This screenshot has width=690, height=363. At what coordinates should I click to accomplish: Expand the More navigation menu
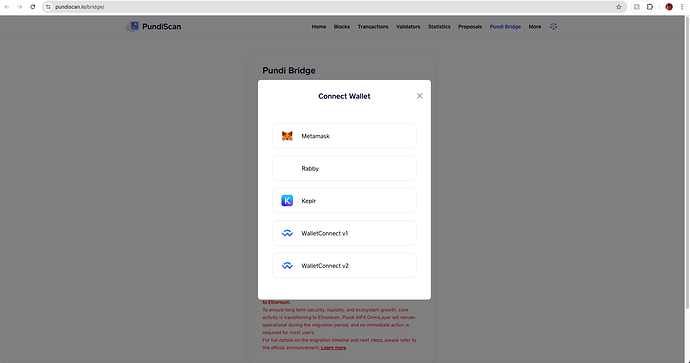pos(535,26)
